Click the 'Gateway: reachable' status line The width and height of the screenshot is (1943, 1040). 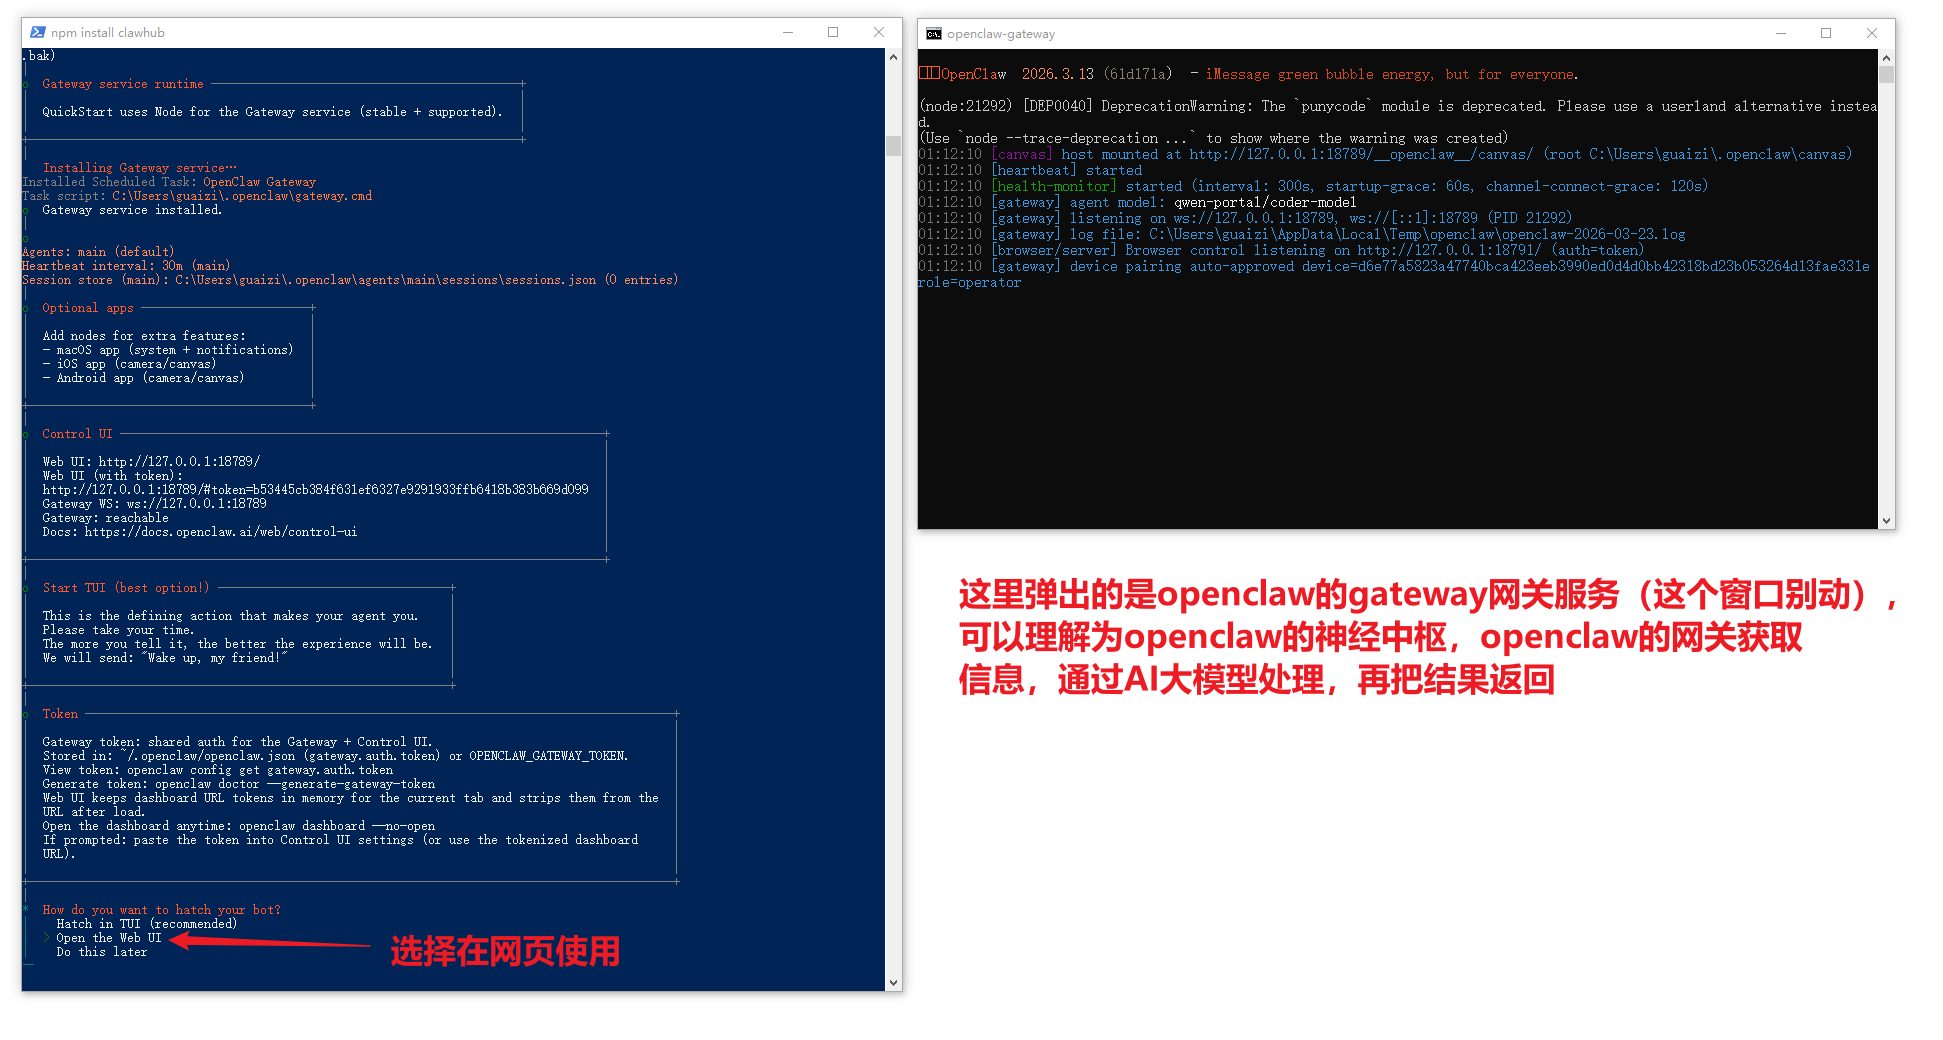105,518
